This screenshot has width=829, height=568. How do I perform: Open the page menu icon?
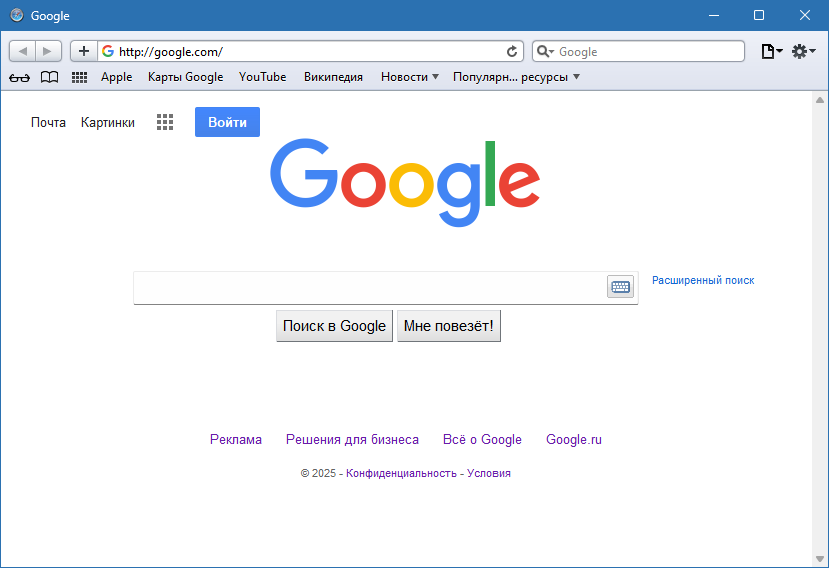[771, 51]
